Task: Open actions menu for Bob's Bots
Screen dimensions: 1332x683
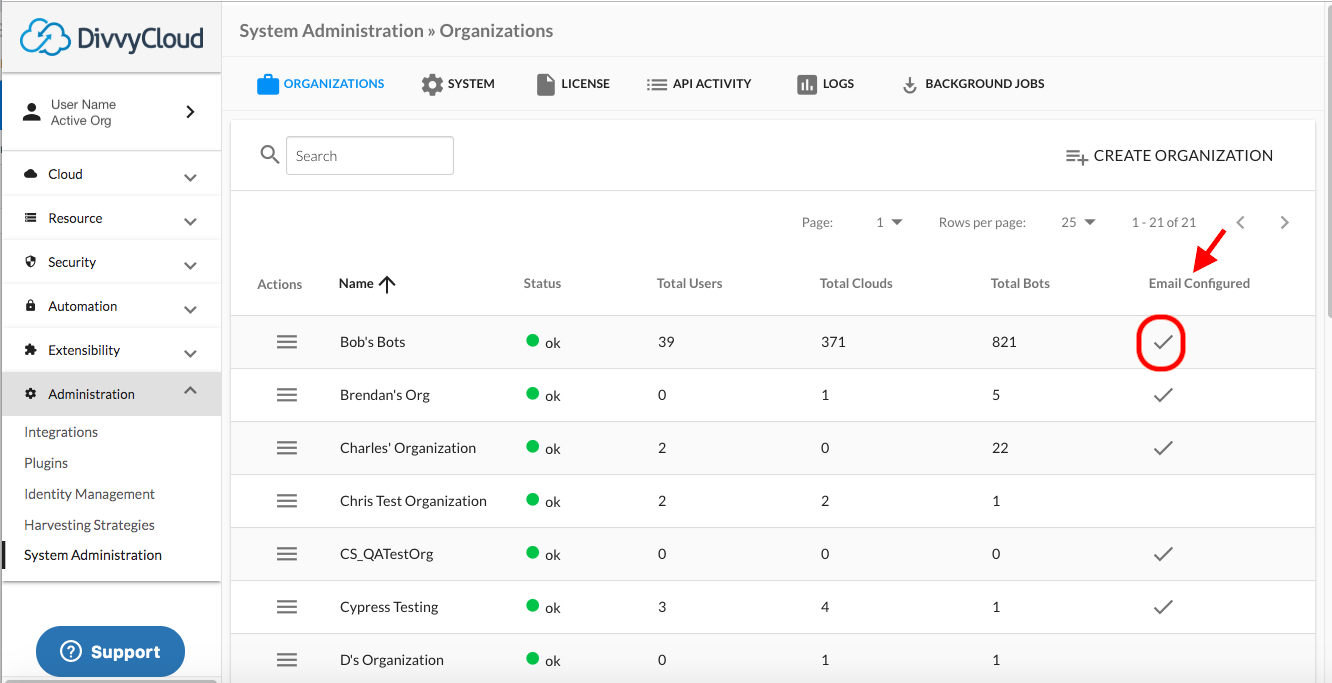Action: click(287, 342)
